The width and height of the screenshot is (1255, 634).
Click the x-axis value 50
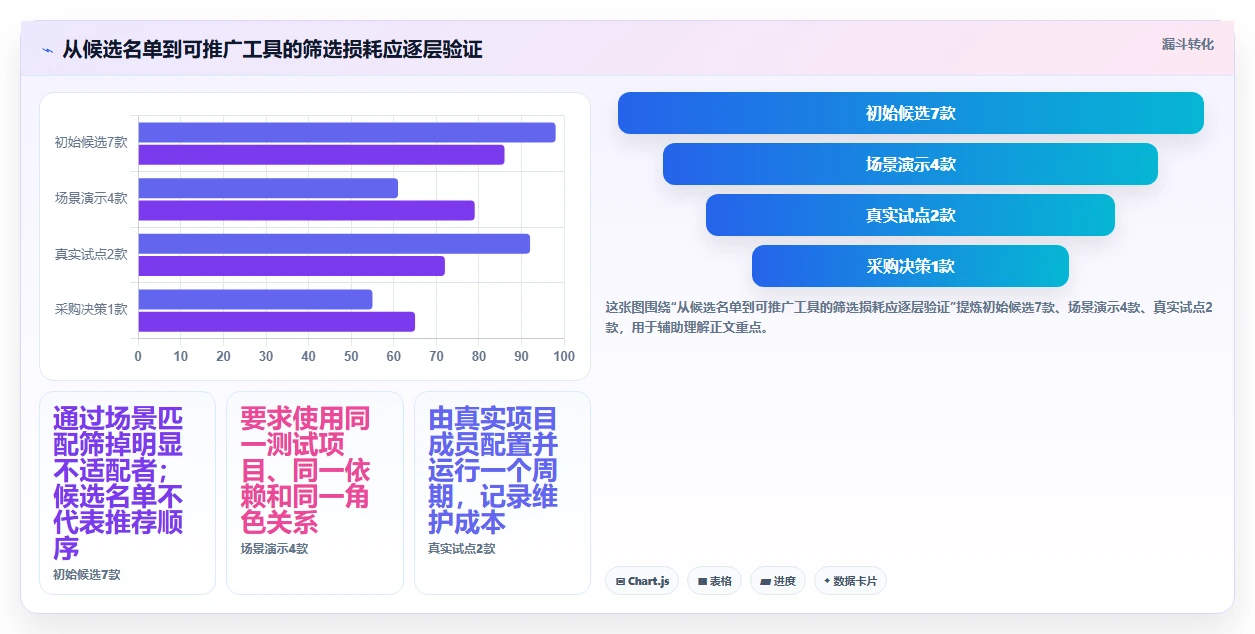point(351,356)
